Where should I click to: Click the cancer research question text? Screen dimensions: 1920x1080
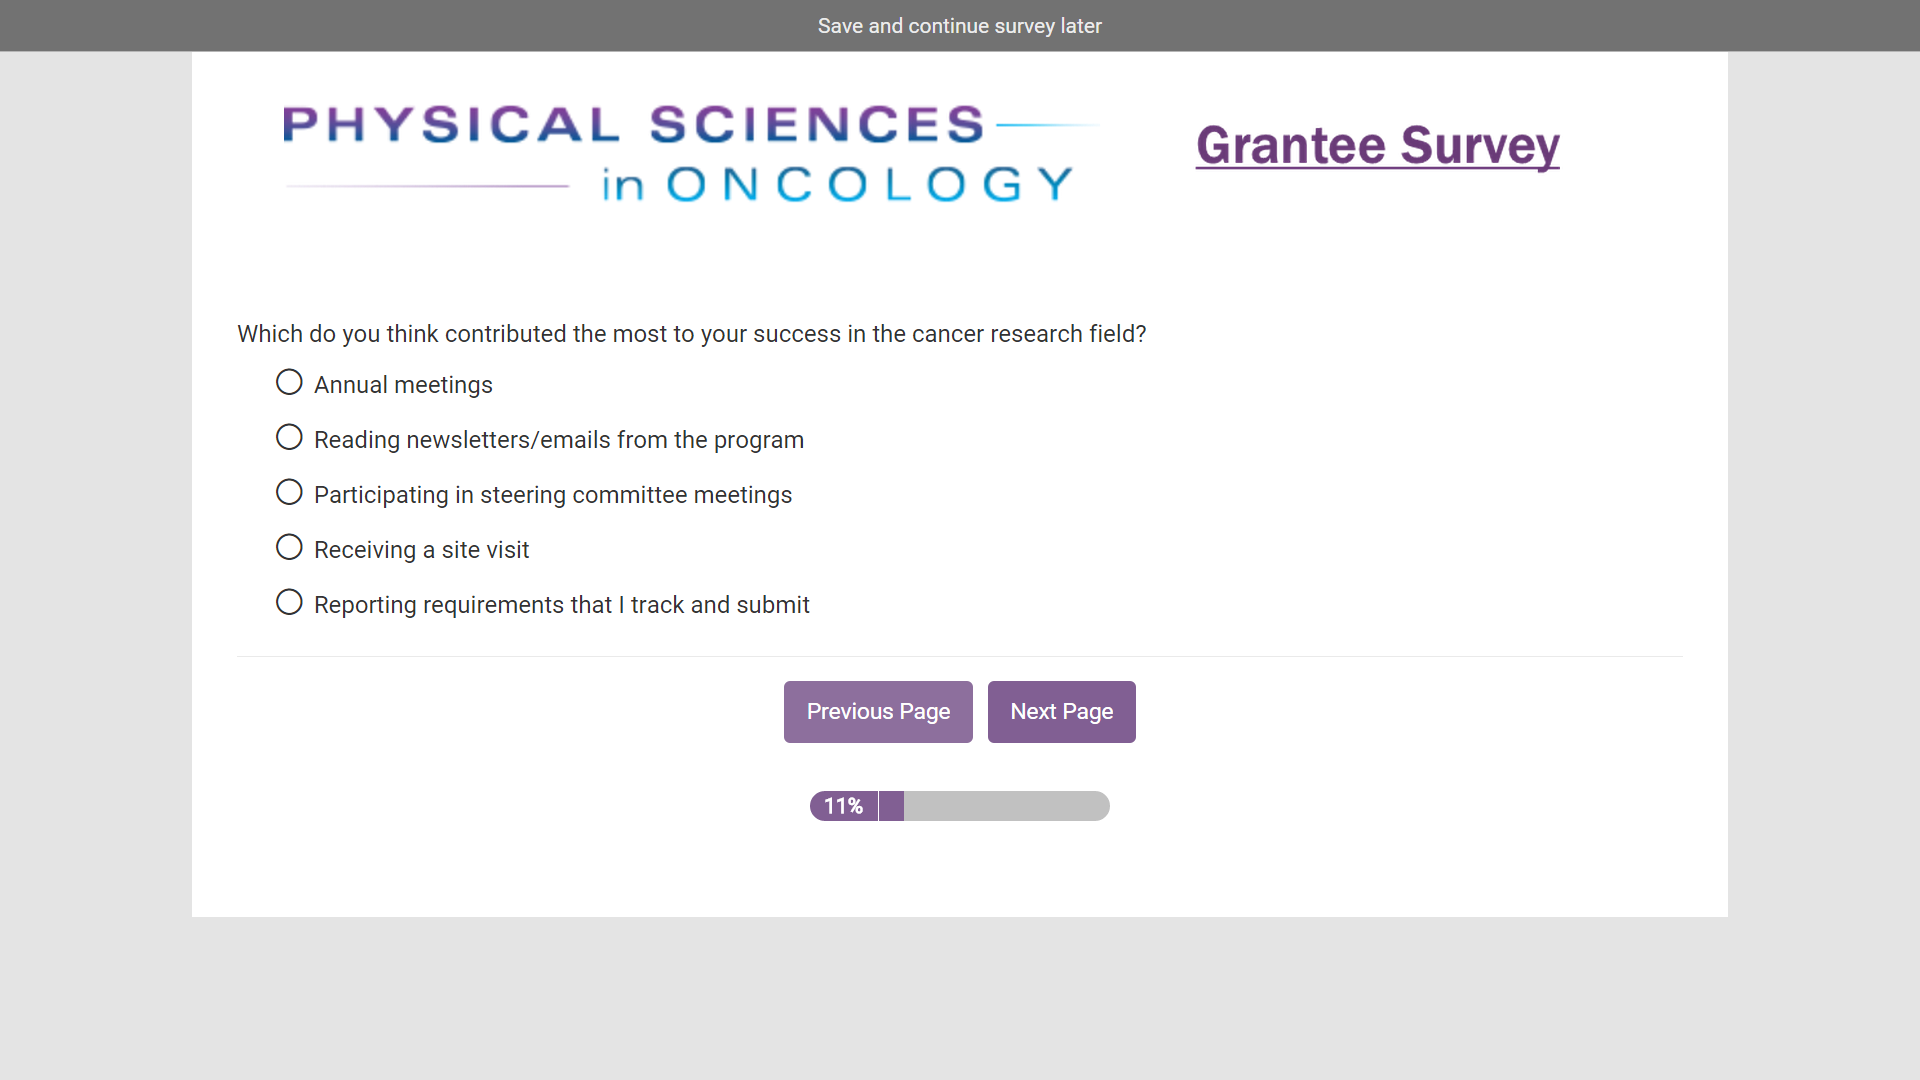691,334
